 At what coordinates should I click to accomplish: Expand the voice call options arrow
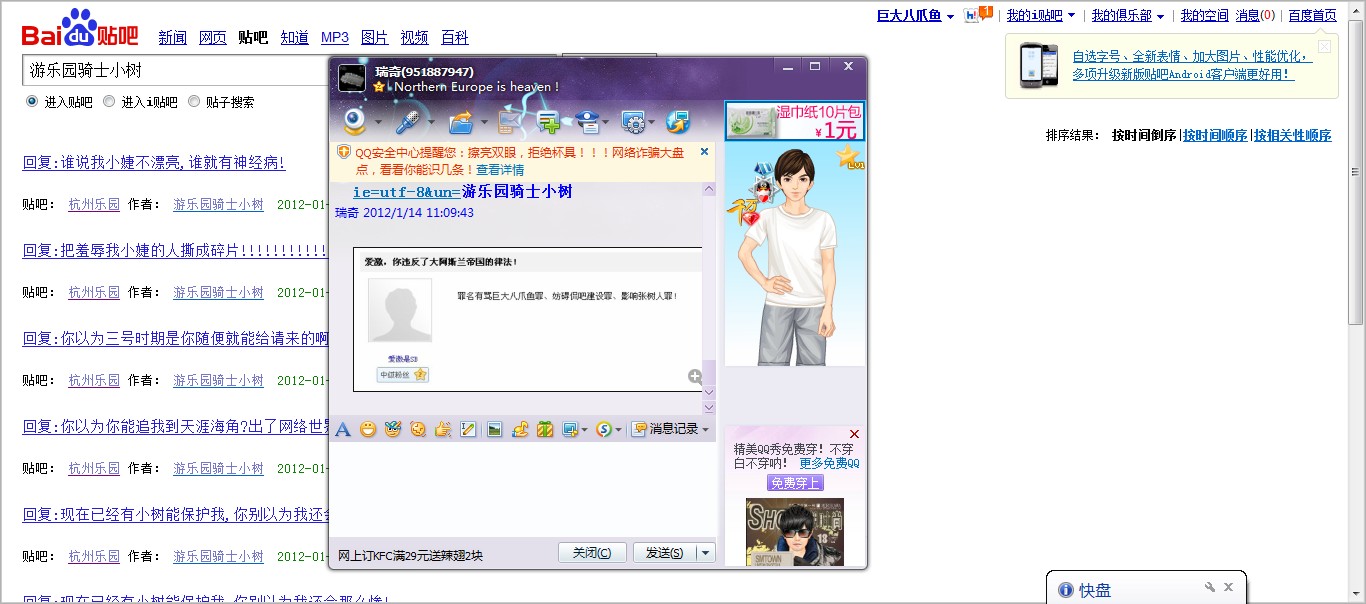pos(430,123)
